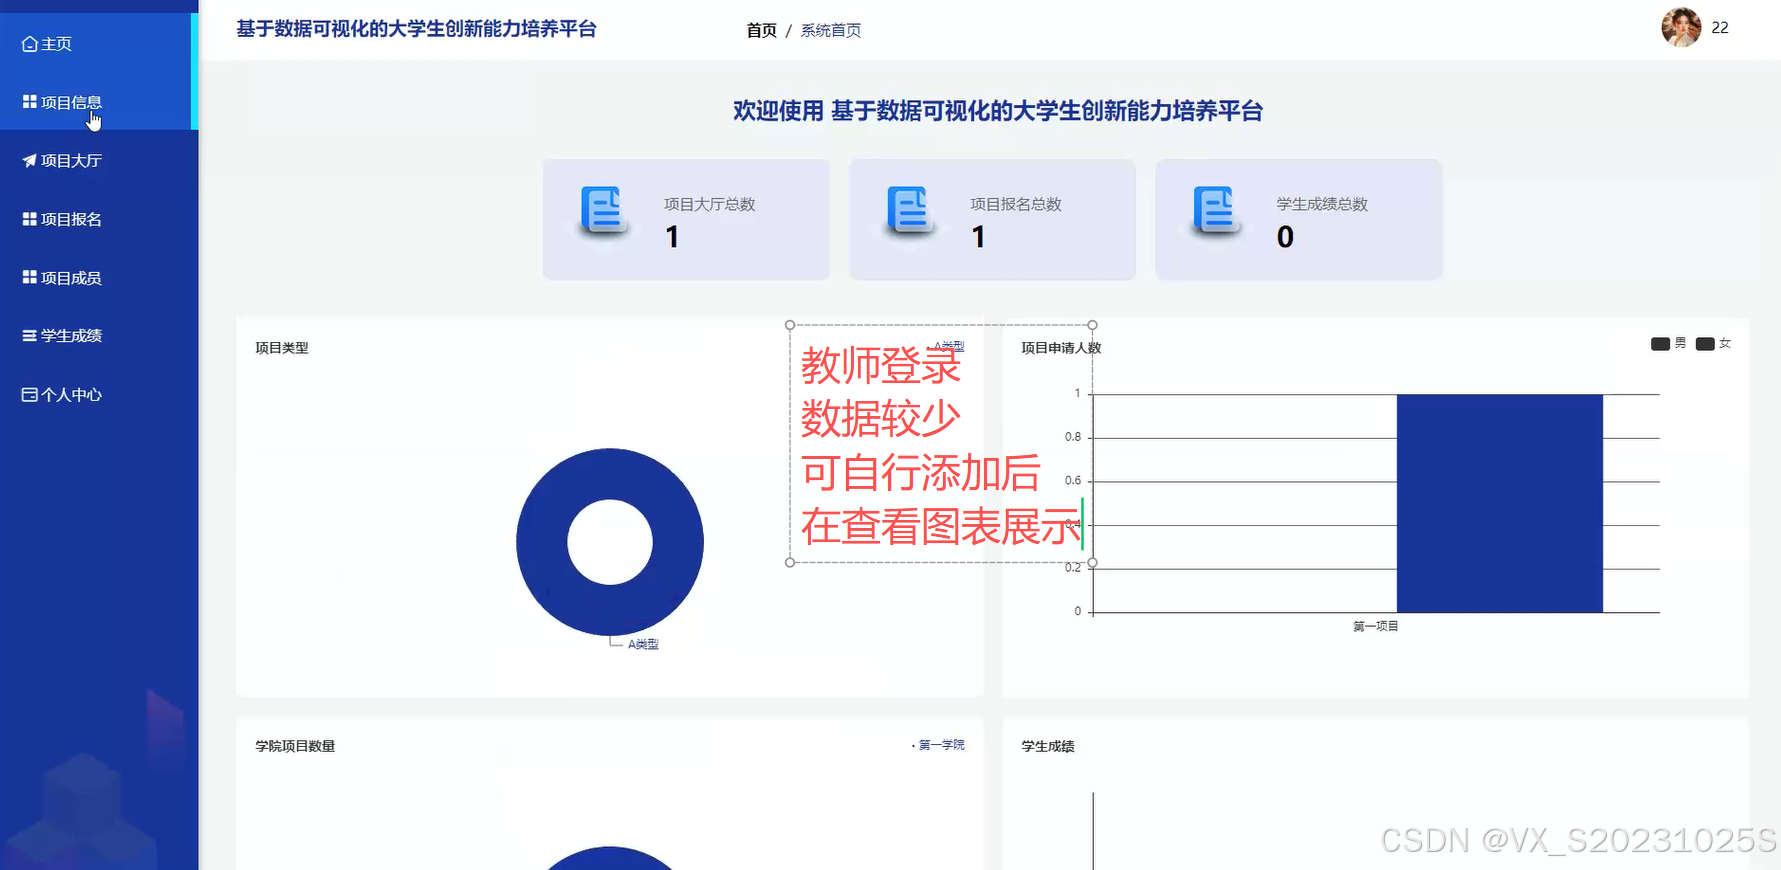
Task: Click the 项目报名总数 label
Action: 1016,204
